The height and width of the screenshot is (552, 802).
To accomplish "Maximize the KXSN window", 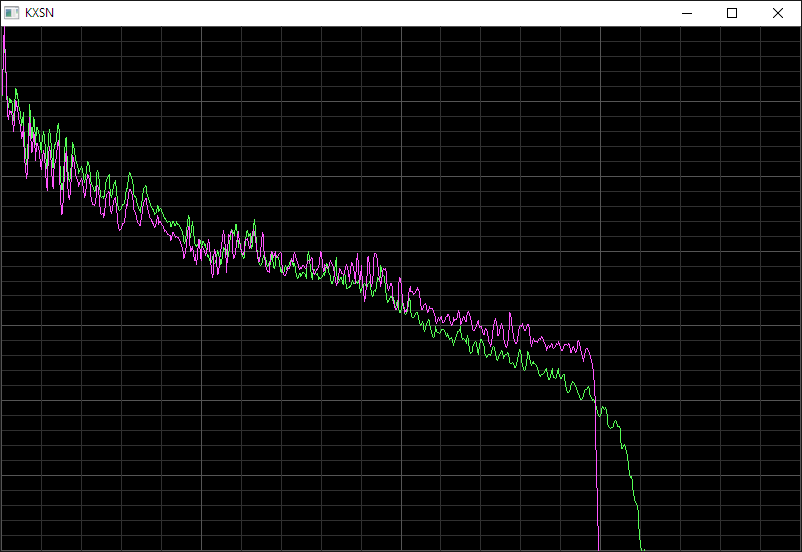I will click(732, 13).
